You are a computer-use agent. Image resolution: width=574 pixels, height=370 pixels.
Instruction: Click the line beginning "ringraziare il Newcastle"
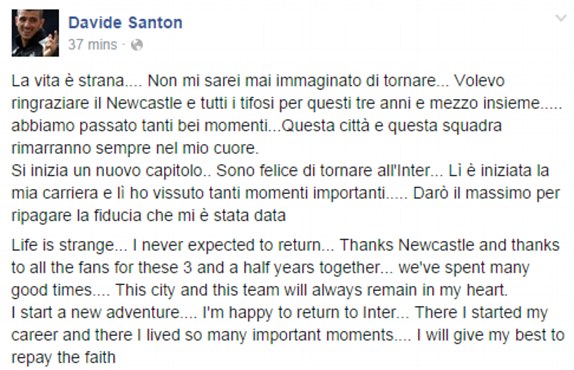coord(287,103)
